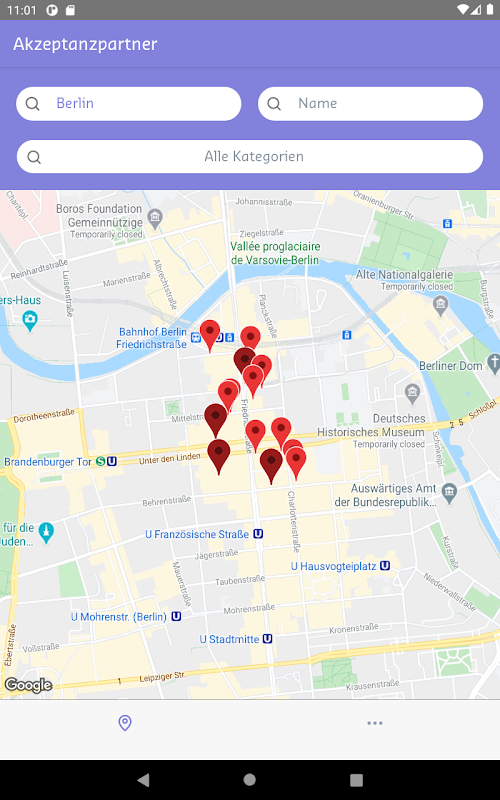The image size is (500, 800).
Task: Click the magnifier icon in Berlin field
Action: (x=33, y=104)
